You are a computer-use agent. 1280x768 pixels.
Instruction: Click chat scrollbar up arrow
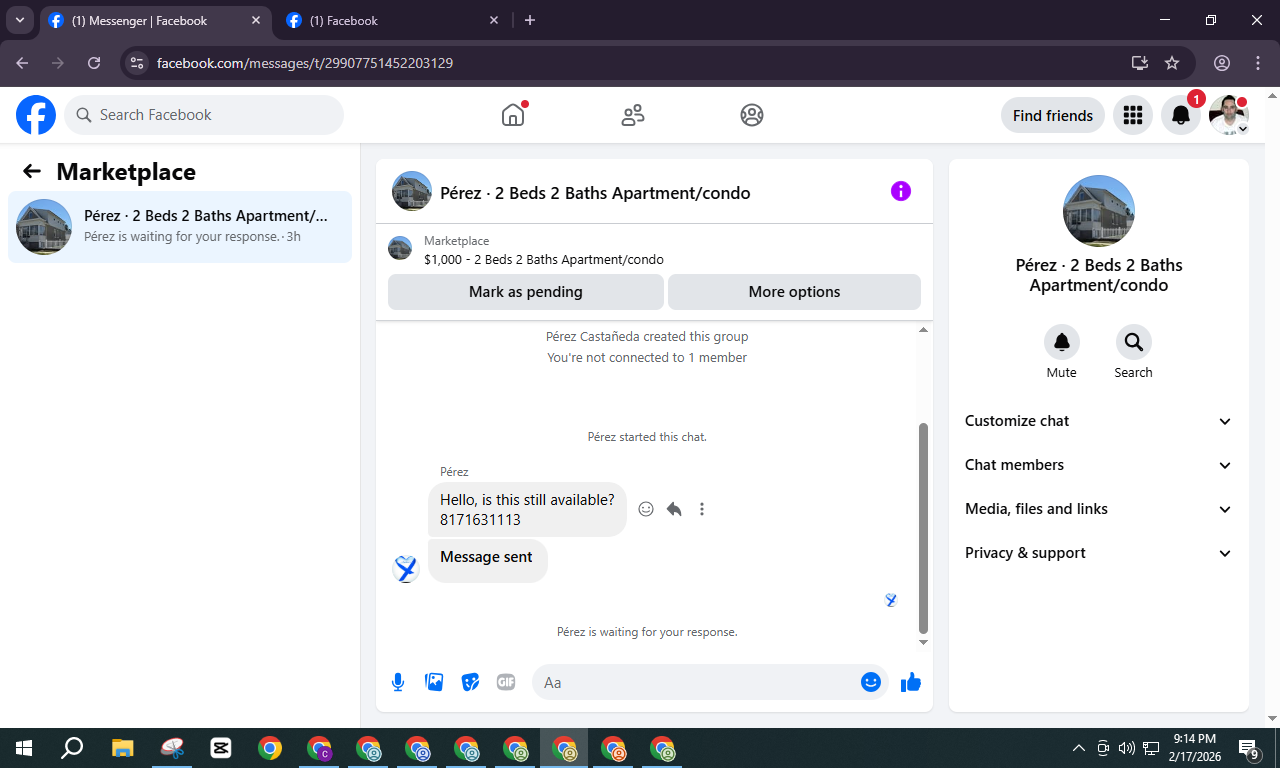pos(924,329)
